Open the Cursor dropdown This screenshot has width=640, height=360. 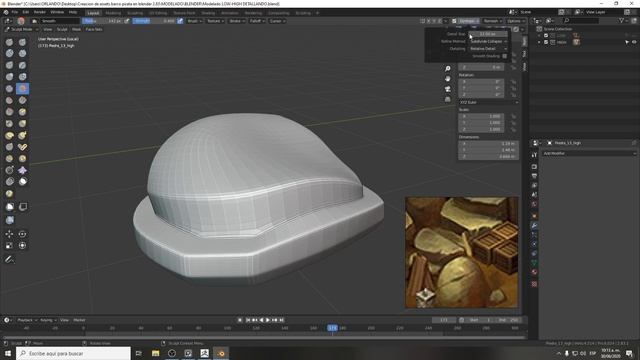[277, 21]
